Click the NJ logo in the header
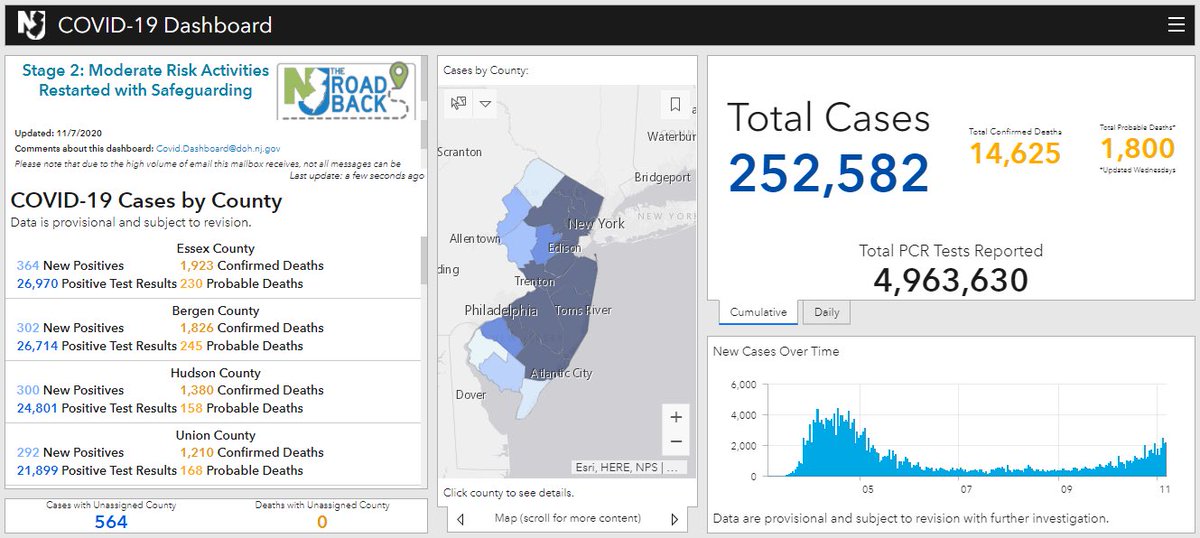Image resolution: width=1200 pixels, height=538 pixels. click(x=30, y=25)
